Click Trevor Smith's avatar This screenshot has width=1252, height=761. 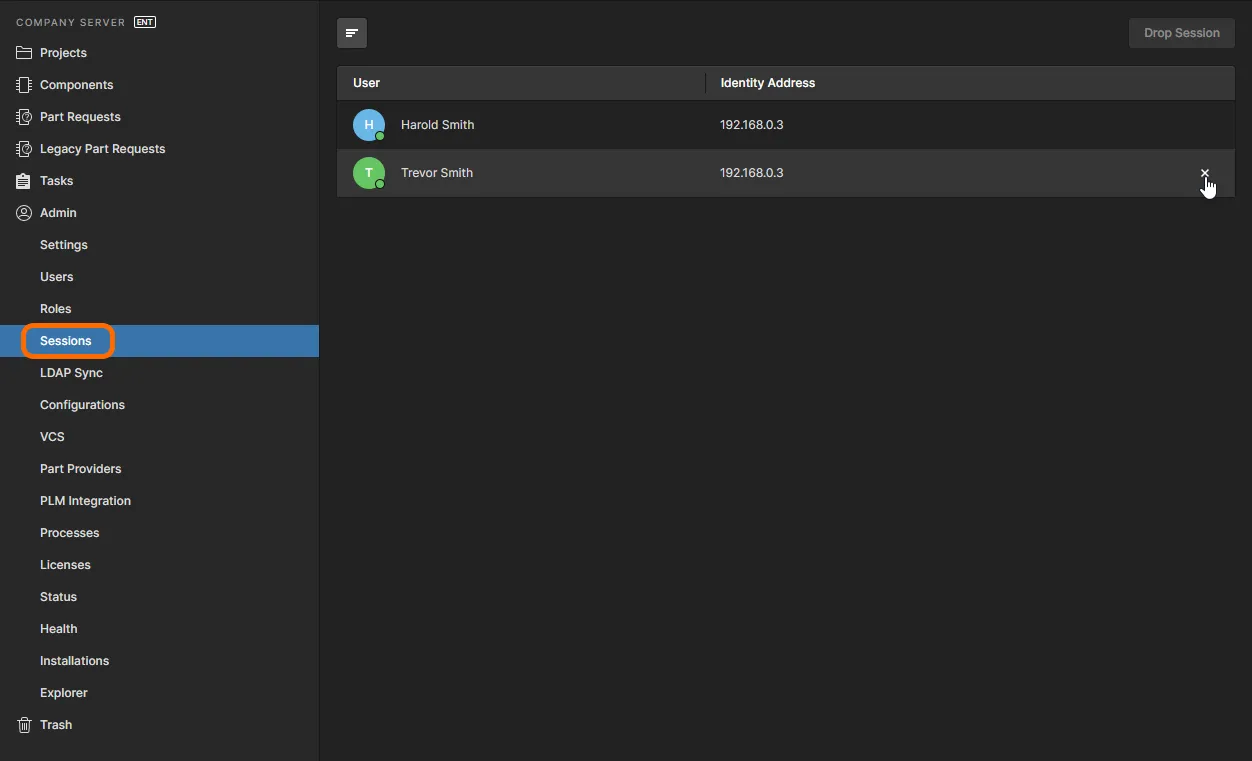pyautogui.click(x=369, y=173)
